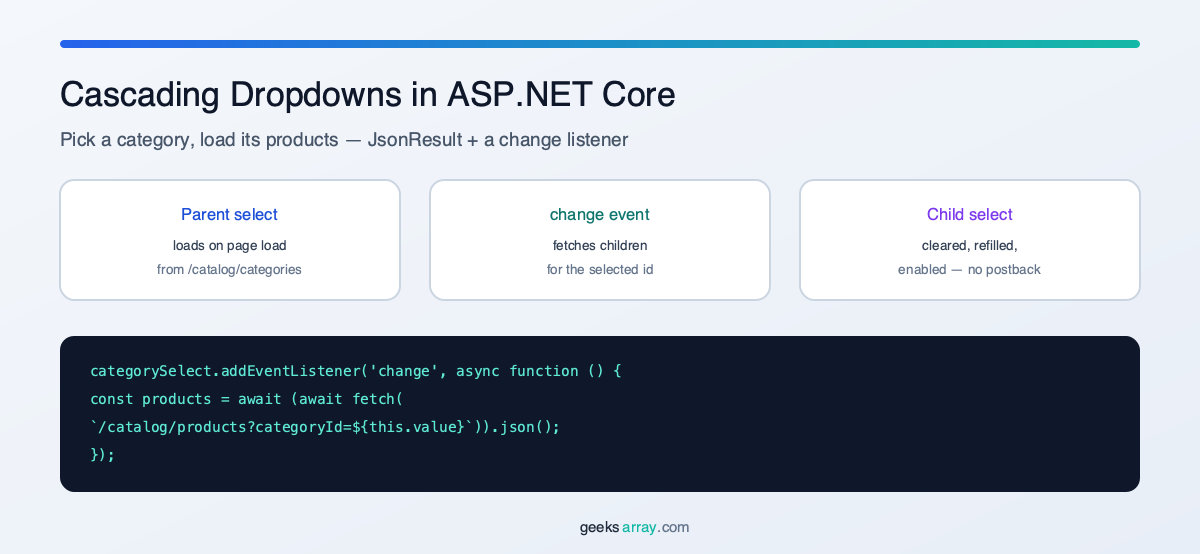
Task: Click the closing '});' code line
Action: [103, 455]
